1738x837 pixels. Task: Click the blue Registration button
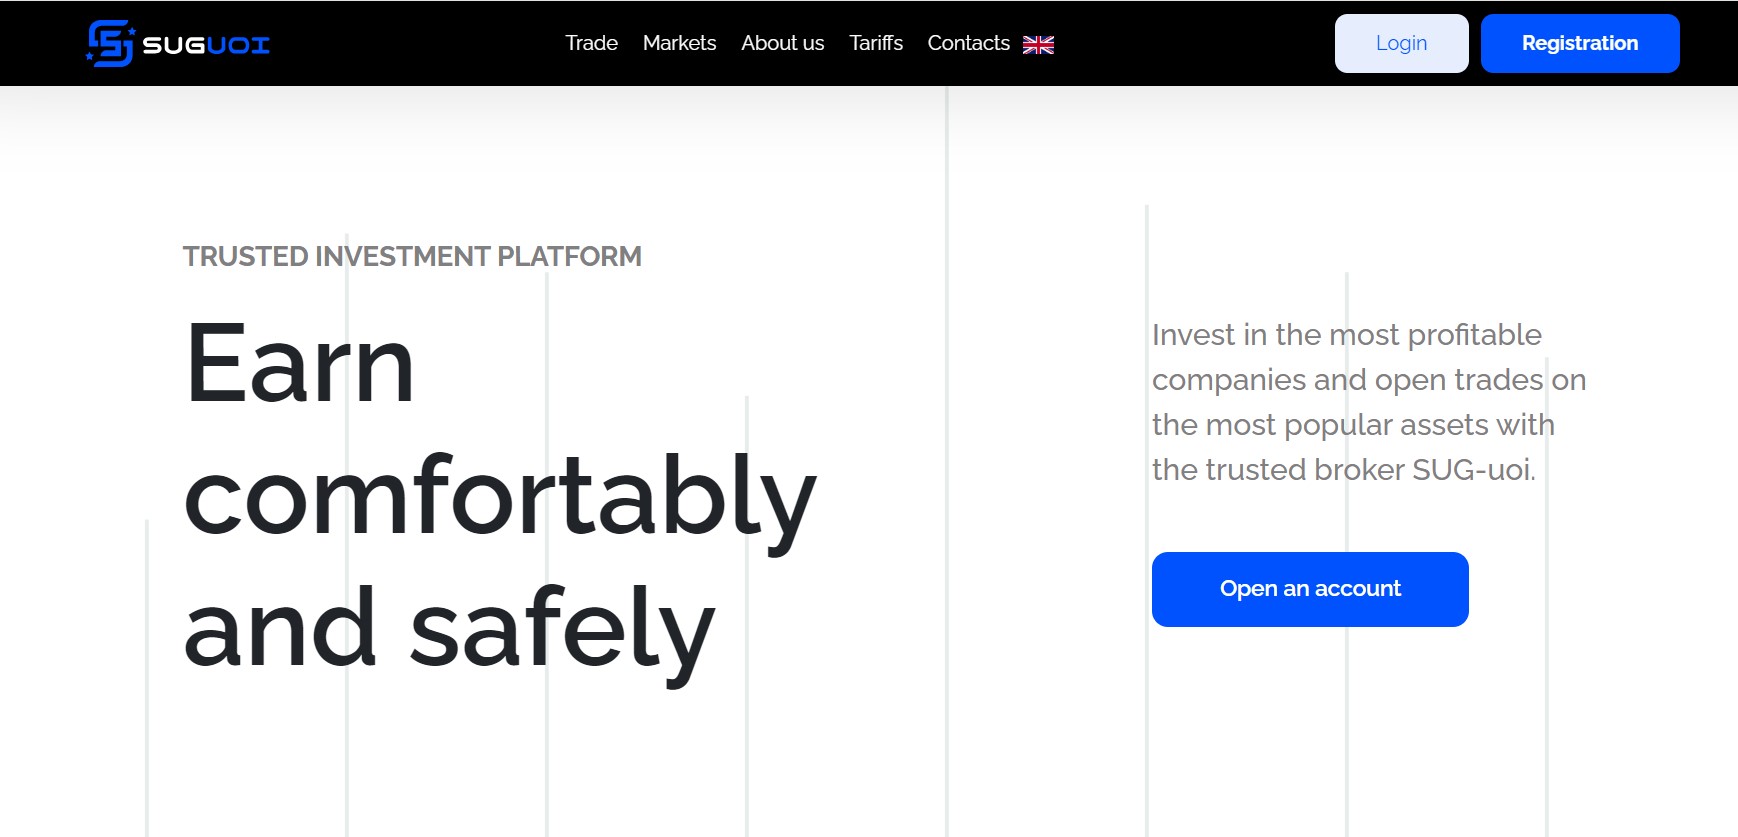(1580, 43)
